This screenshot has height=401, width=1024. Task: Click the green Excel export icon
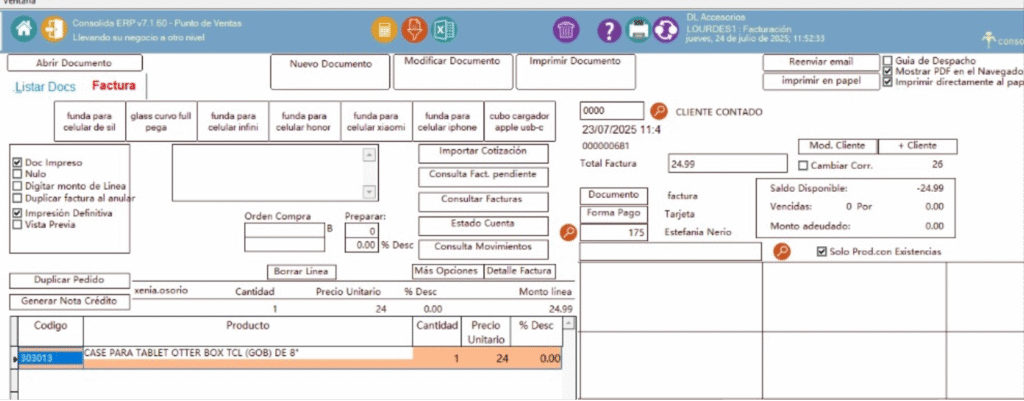[x=444, y=30]
